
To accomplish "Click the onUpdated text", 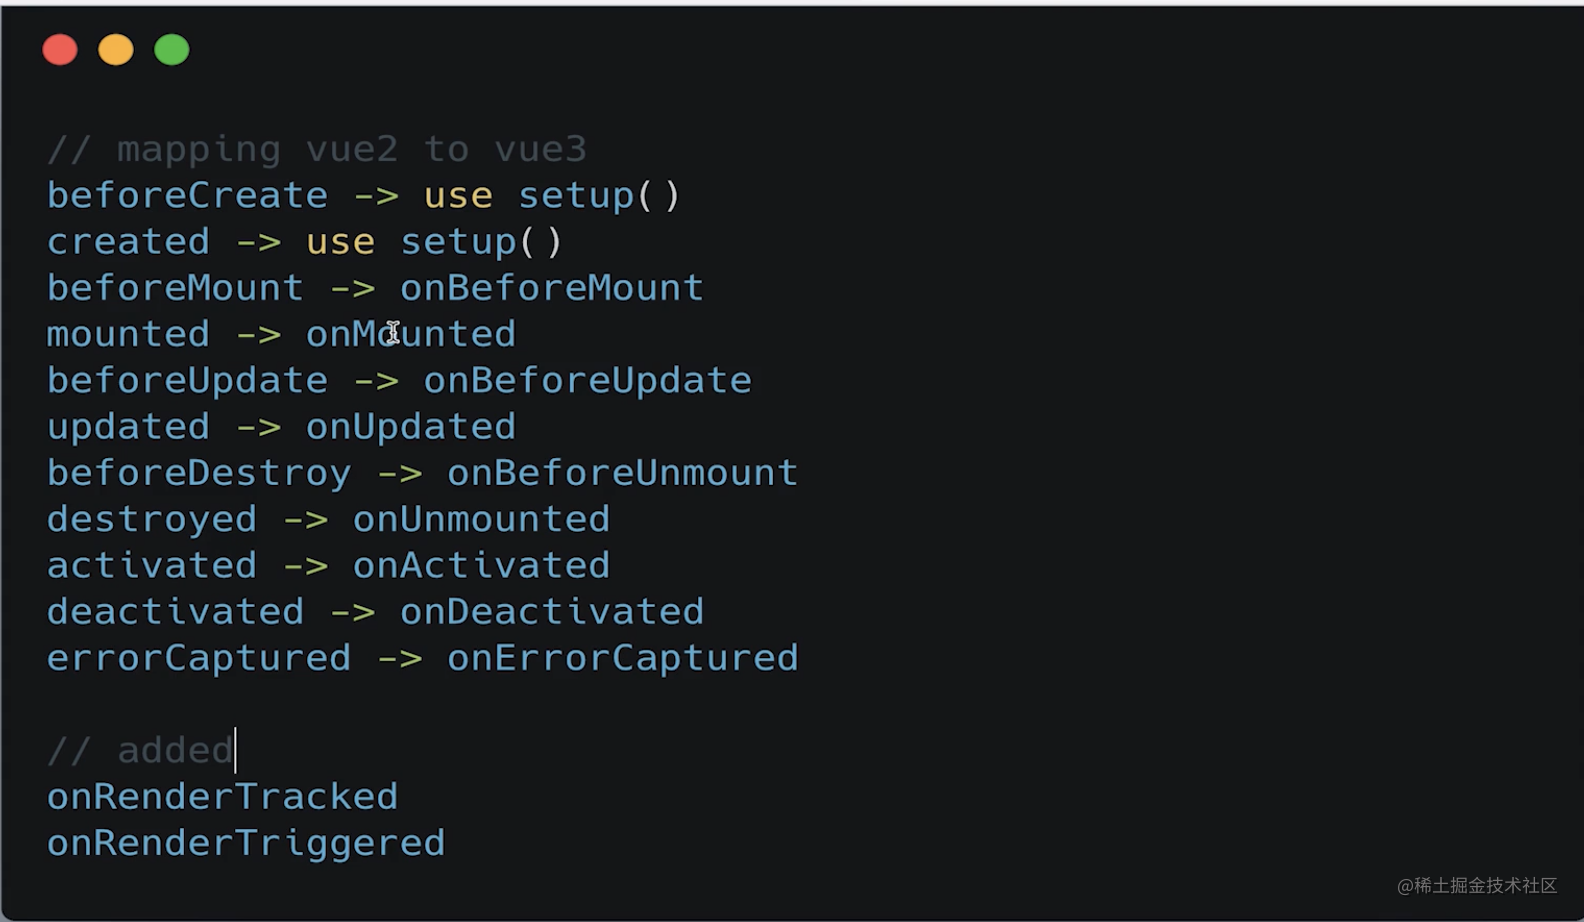I will point(410,425).
